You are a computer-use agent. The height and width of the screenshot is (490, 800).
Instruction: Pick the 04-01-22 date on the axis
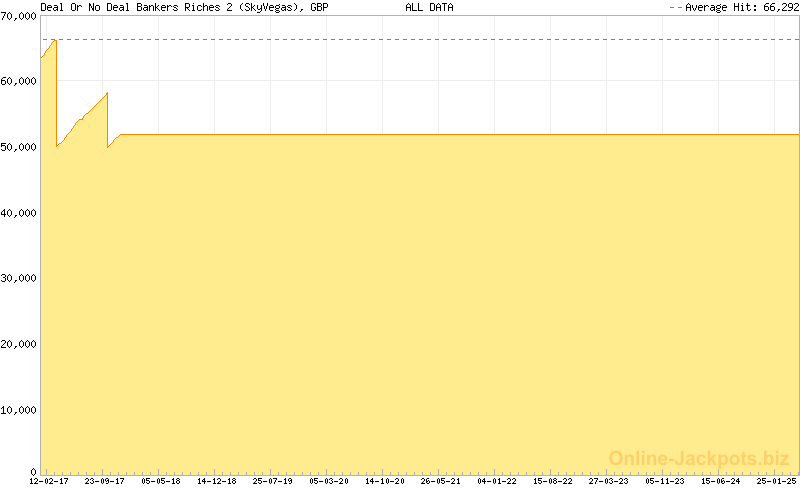tap(497, 481)
